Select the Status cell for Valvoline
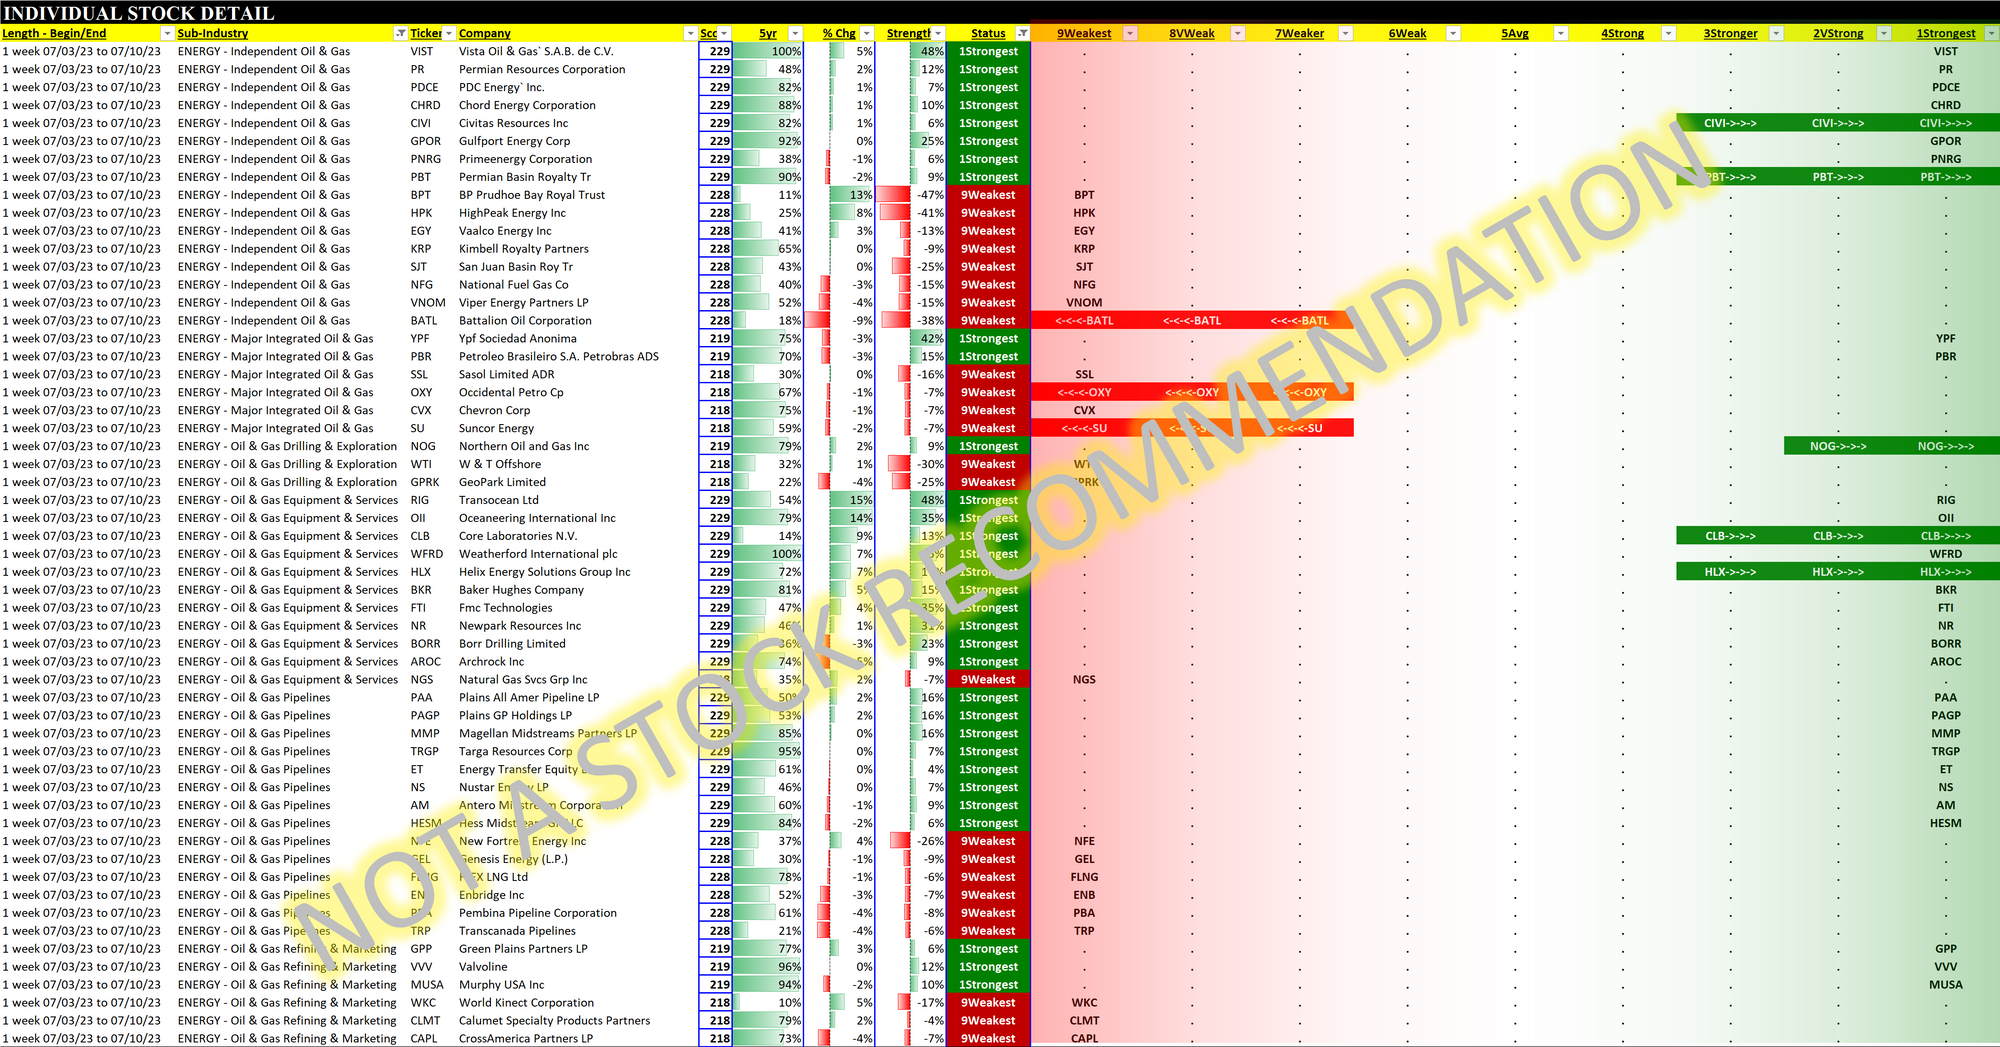The width and height of the screenshot is (2000, 1047). tap(988, 967)
